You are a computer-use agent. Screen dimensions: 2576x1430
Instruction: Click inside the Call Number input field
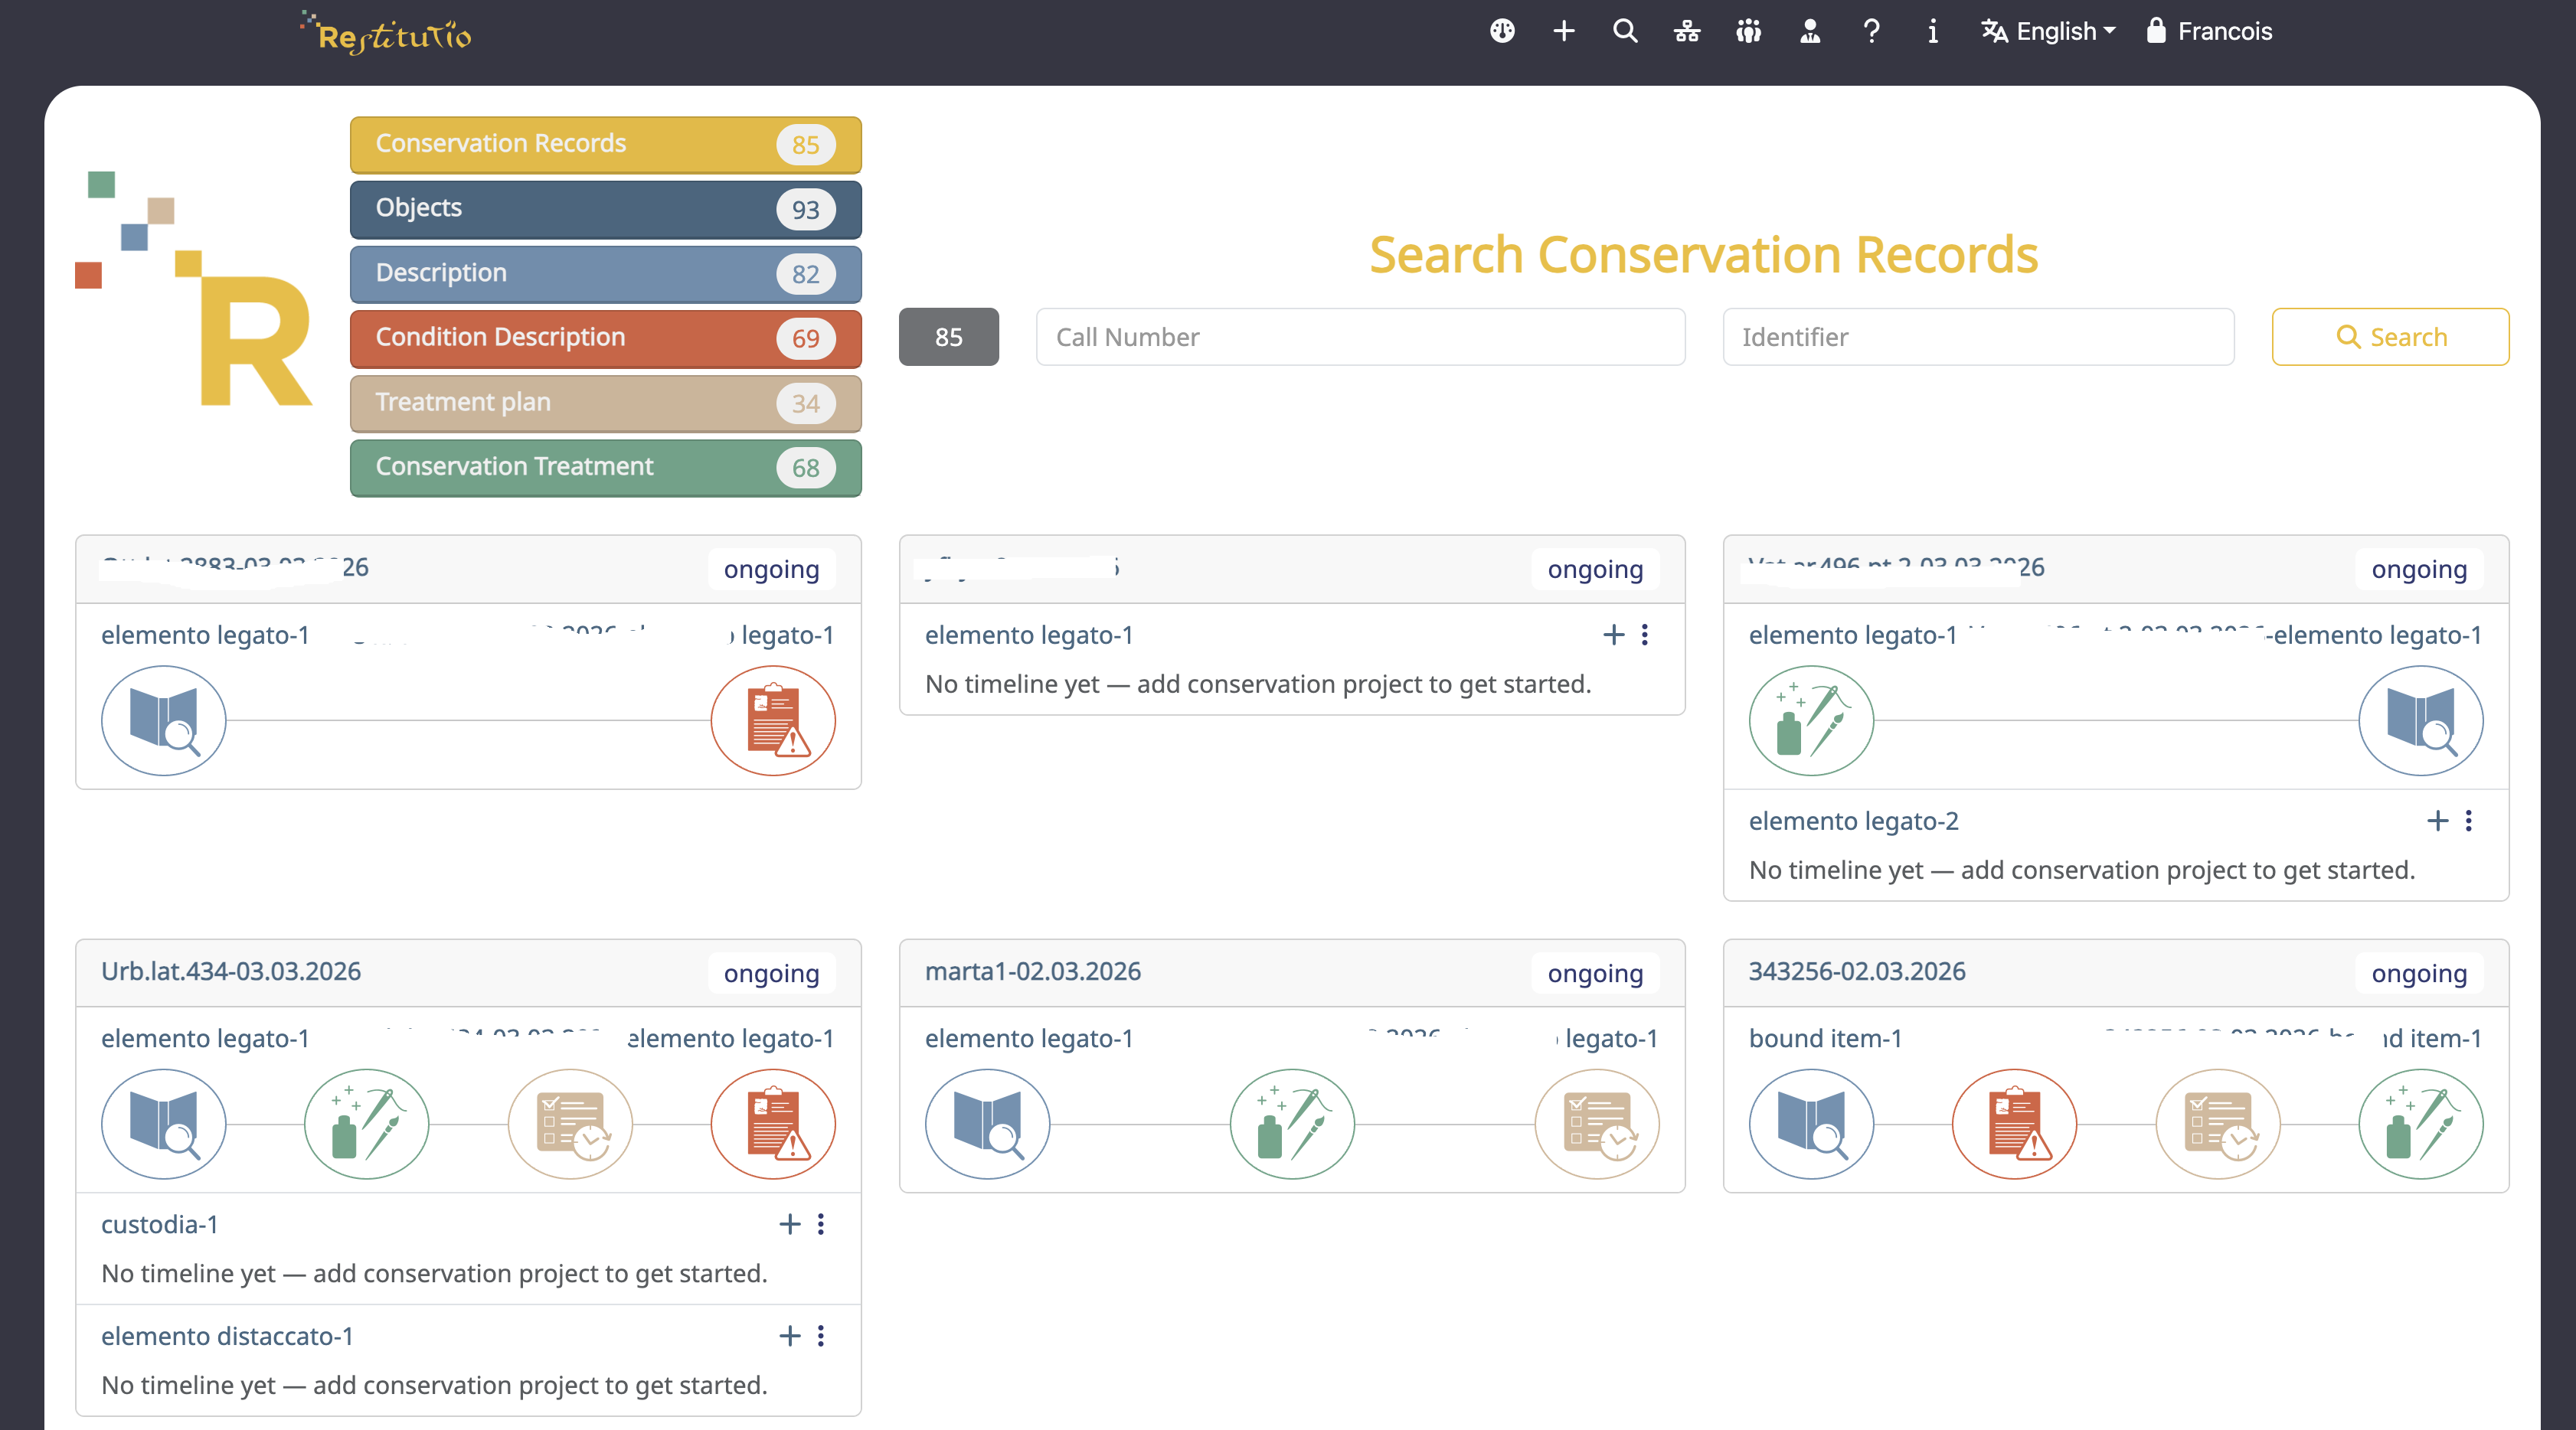coord(1359,337)
